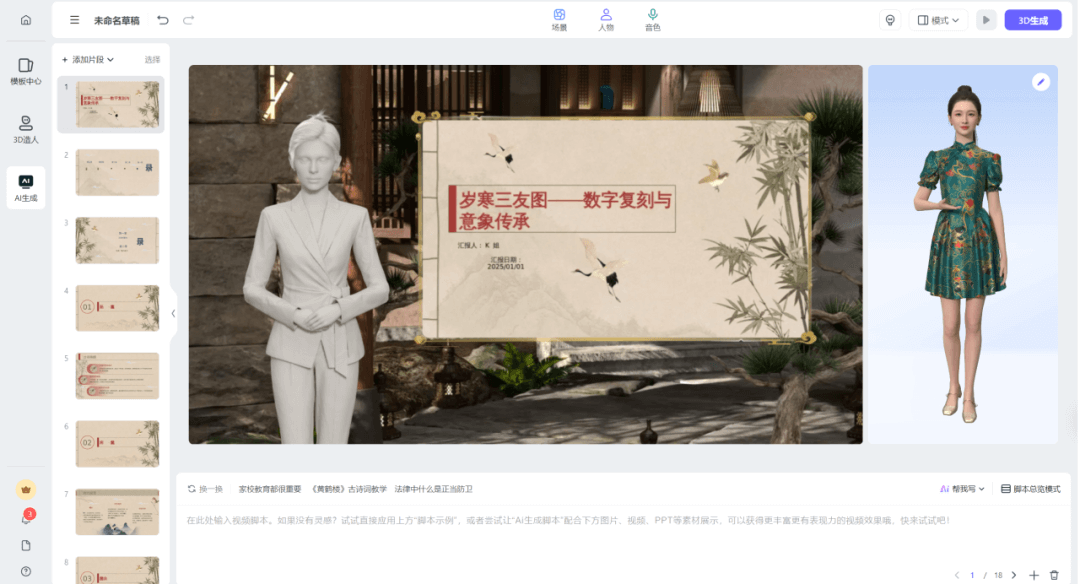Screen dimensions: 1080x584
Task: Open the hamburger menu next to 未命名草稿
Action: tap(74, 20)
